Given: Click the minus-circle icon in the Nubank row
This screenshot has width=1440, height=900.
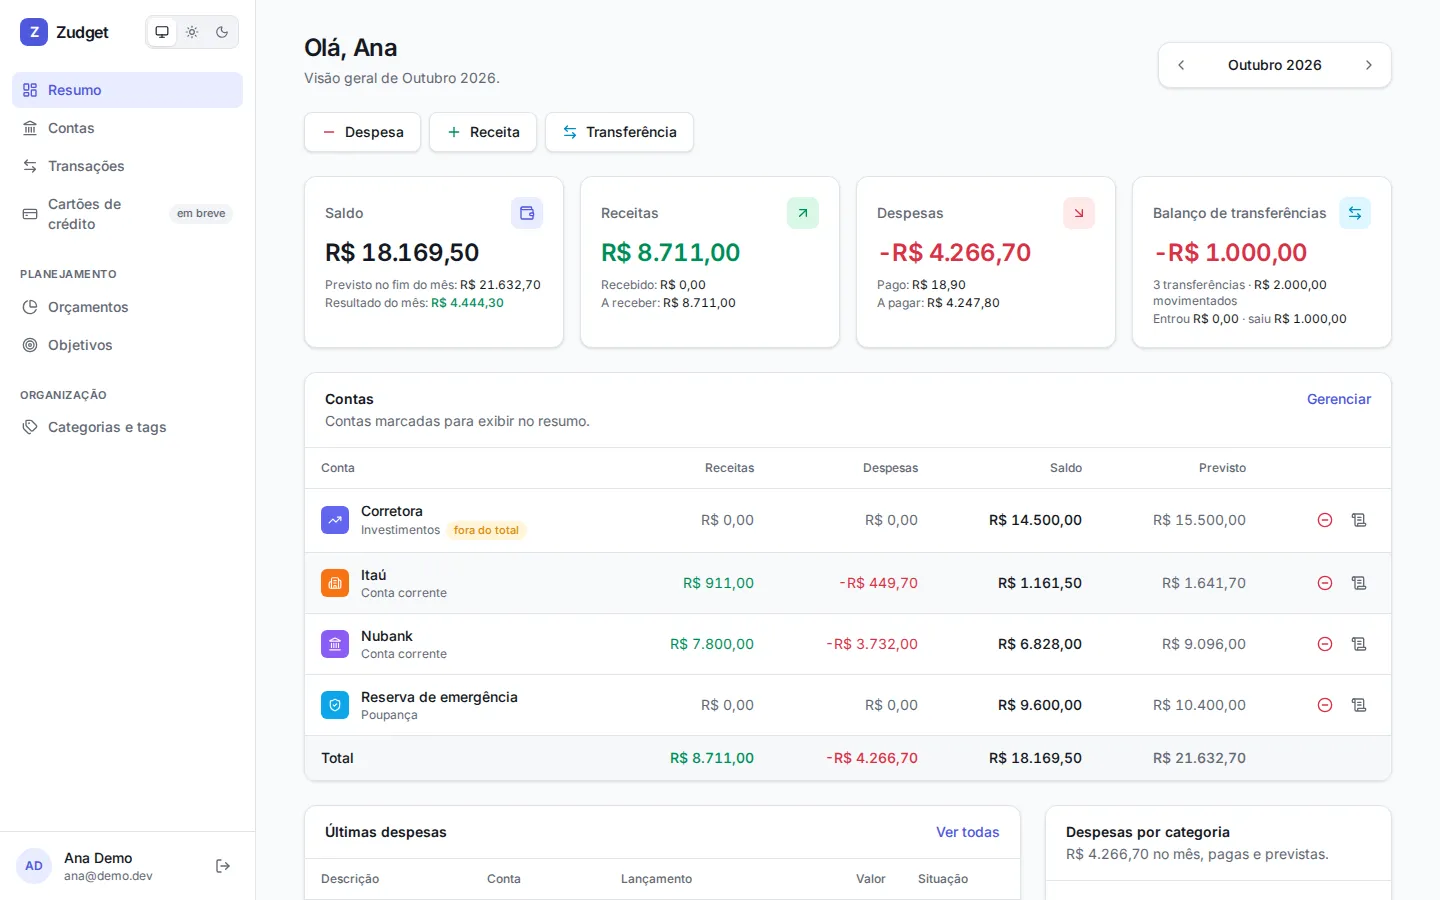Looking at the screenshot, I should click(x=1325, y=644).
